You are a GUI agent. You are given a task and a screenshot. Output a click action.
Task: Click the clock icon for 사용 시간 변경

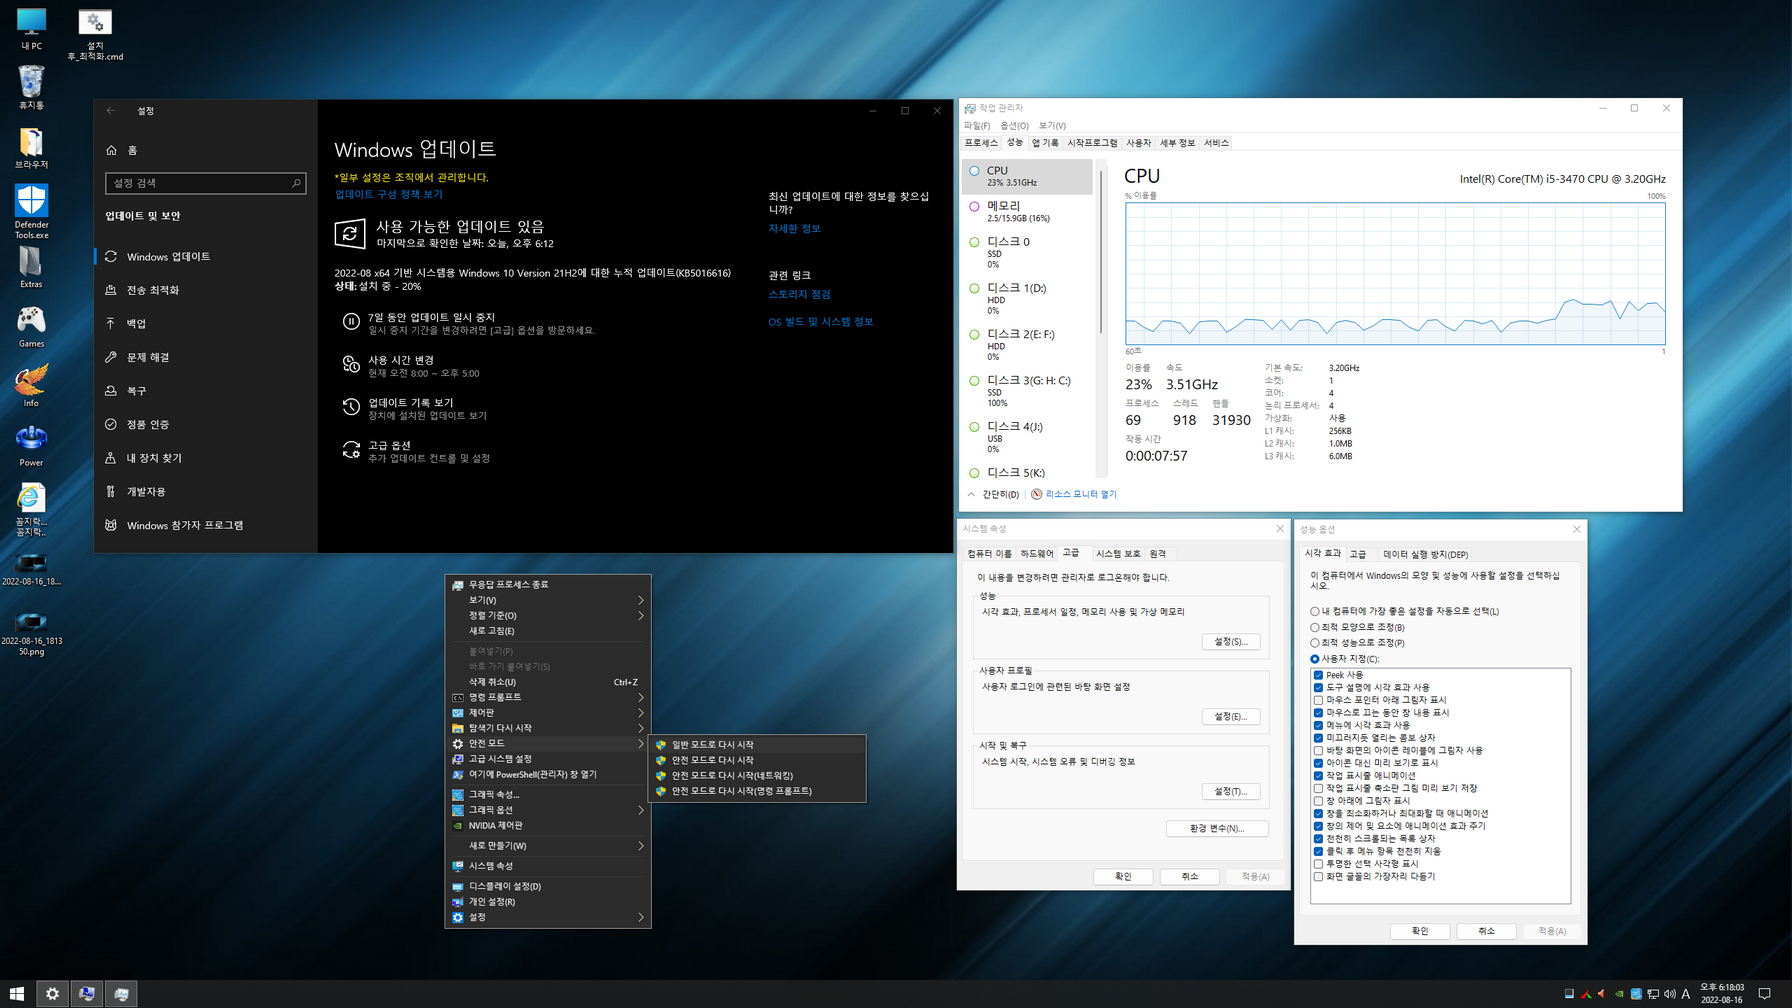[x=351, y=365]
